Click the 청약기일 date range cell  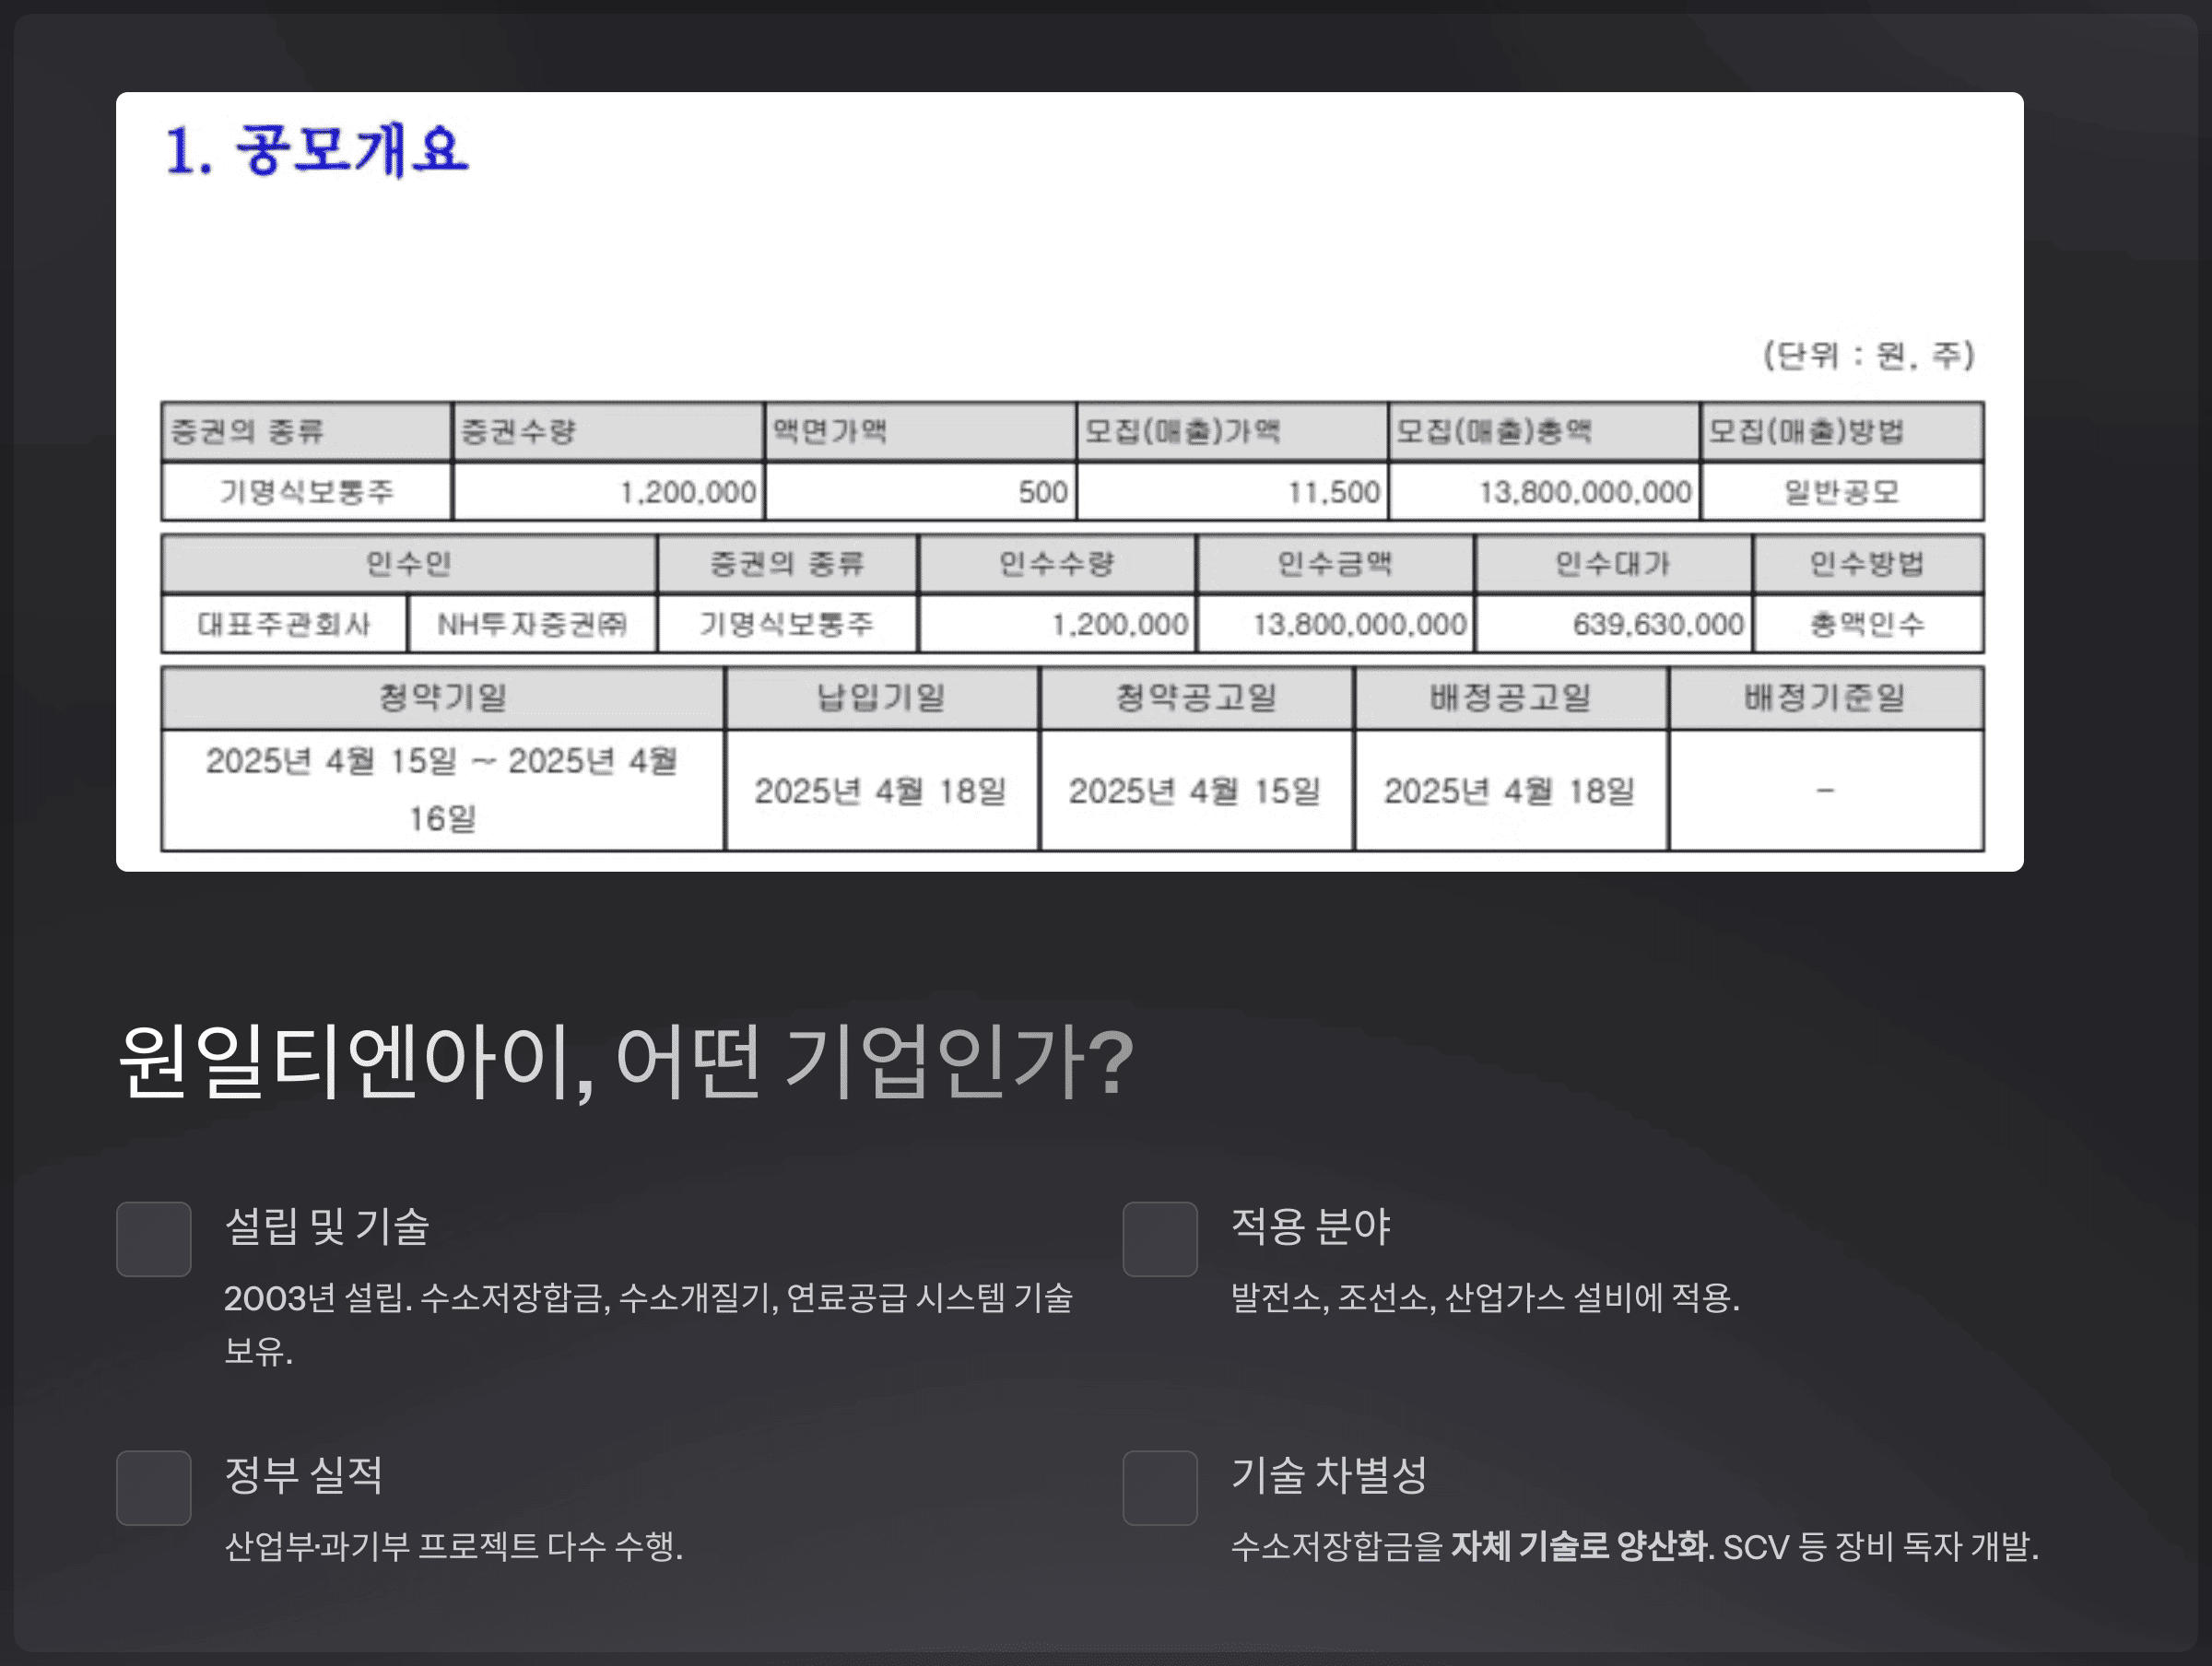(x=442, y=789)
